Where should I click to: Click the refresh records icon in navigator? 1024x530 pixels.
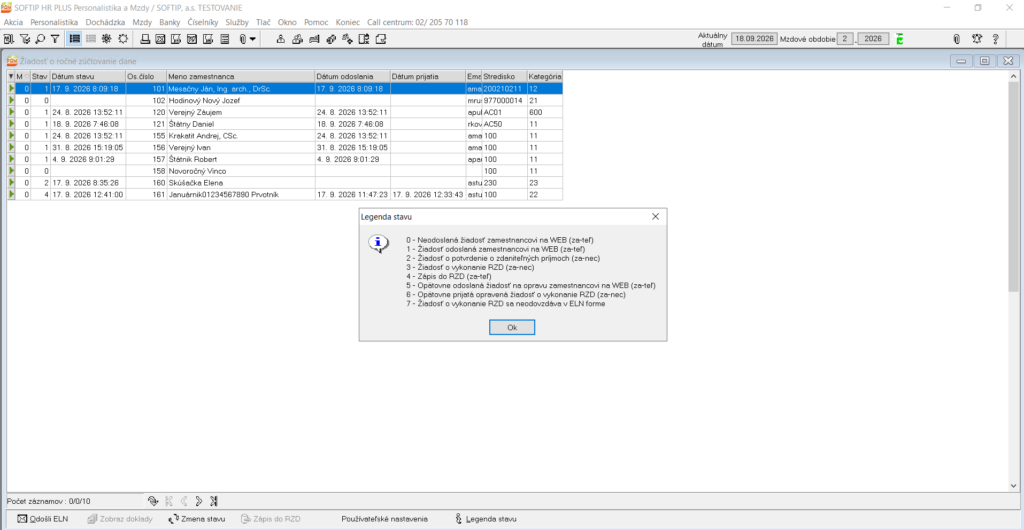pyautogui.click(x=153, y=501)
